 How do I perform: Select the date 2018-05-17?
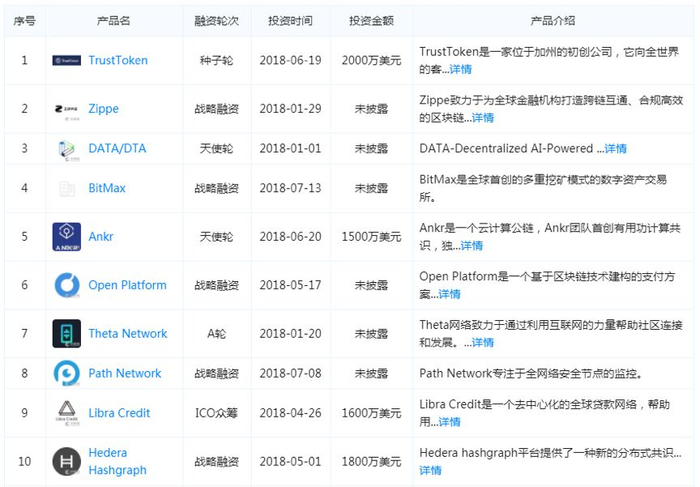[x=290, y=285]
